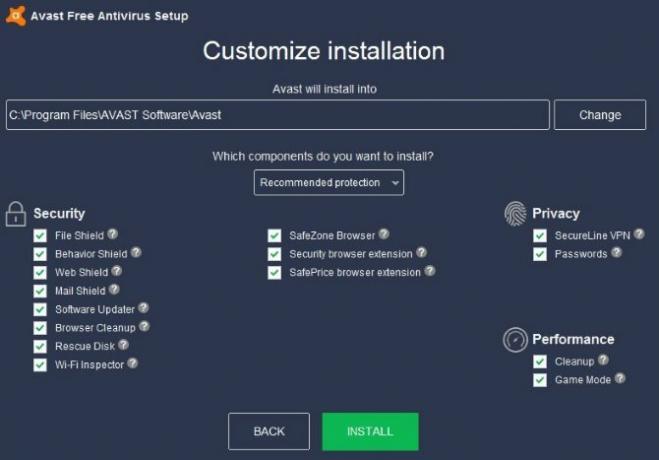Image resolution: width=659 pixels, height=460 pixels.
Task: Toggle the Game Mode checkbox
Action: coord(540,380)
